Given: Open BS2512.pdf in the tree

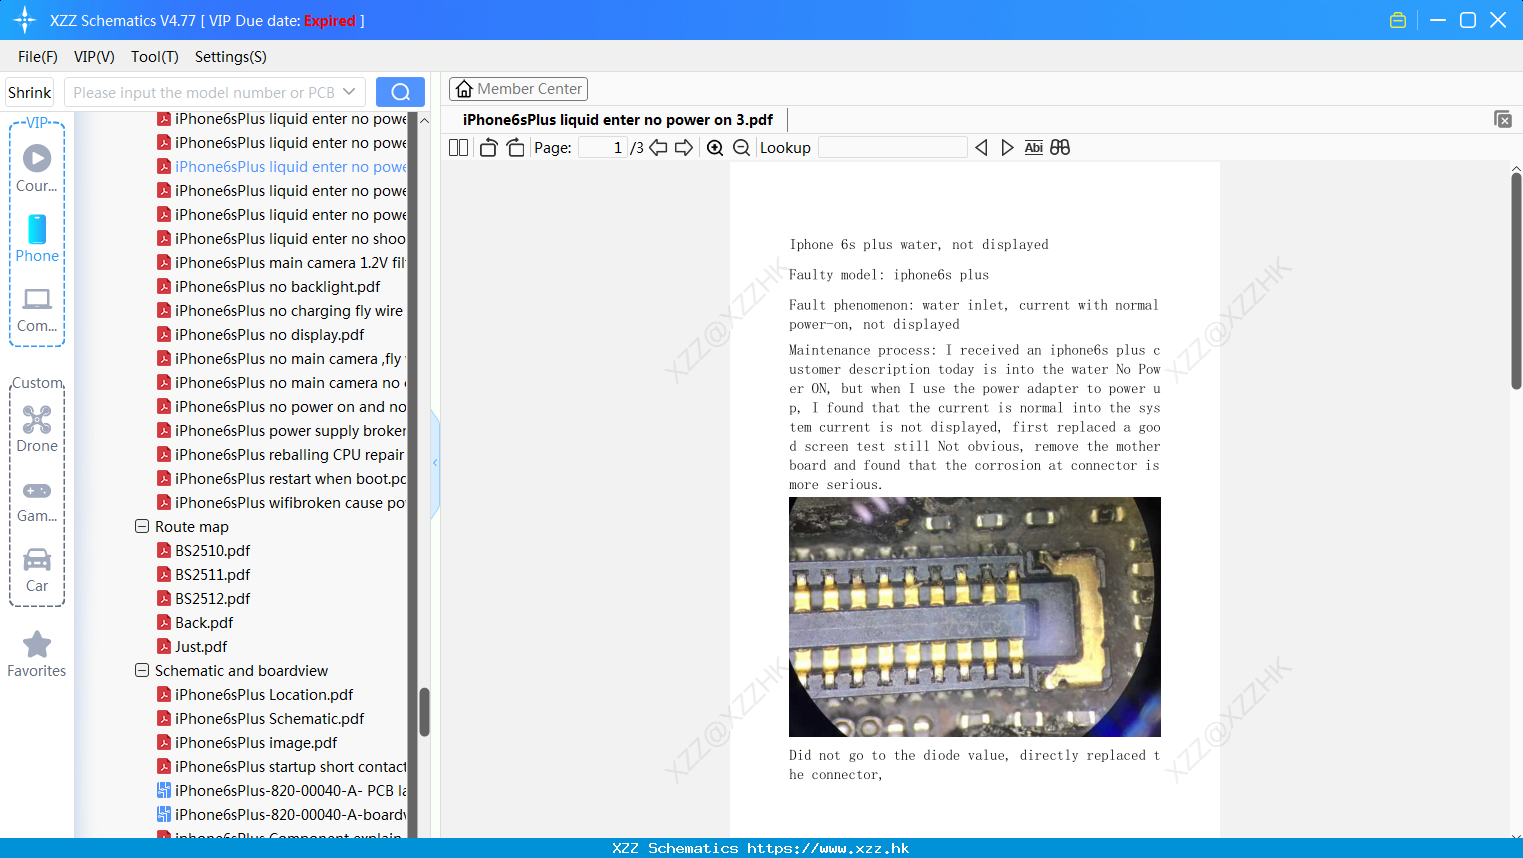Looking at the screenshot, I should click(212, 598).
